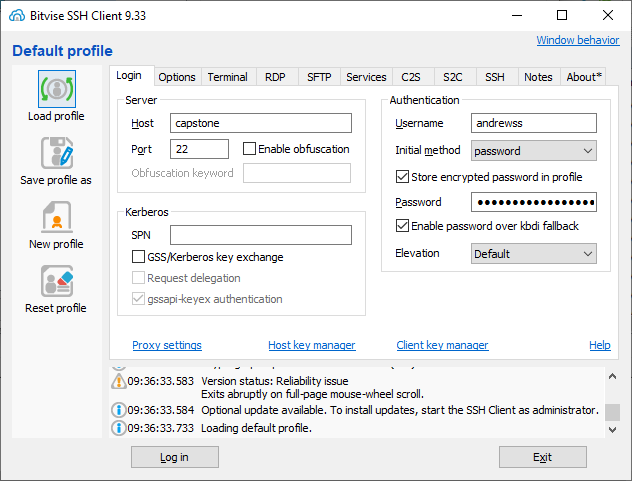The width and height of the screenshot is (632, 481).
Task: Click info icon beside Loading default profile
Action: 119,428
